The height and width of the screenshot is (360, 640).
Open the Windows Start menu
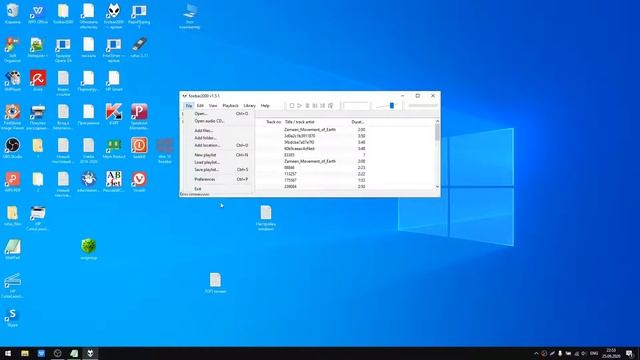[x=8, y=353]
